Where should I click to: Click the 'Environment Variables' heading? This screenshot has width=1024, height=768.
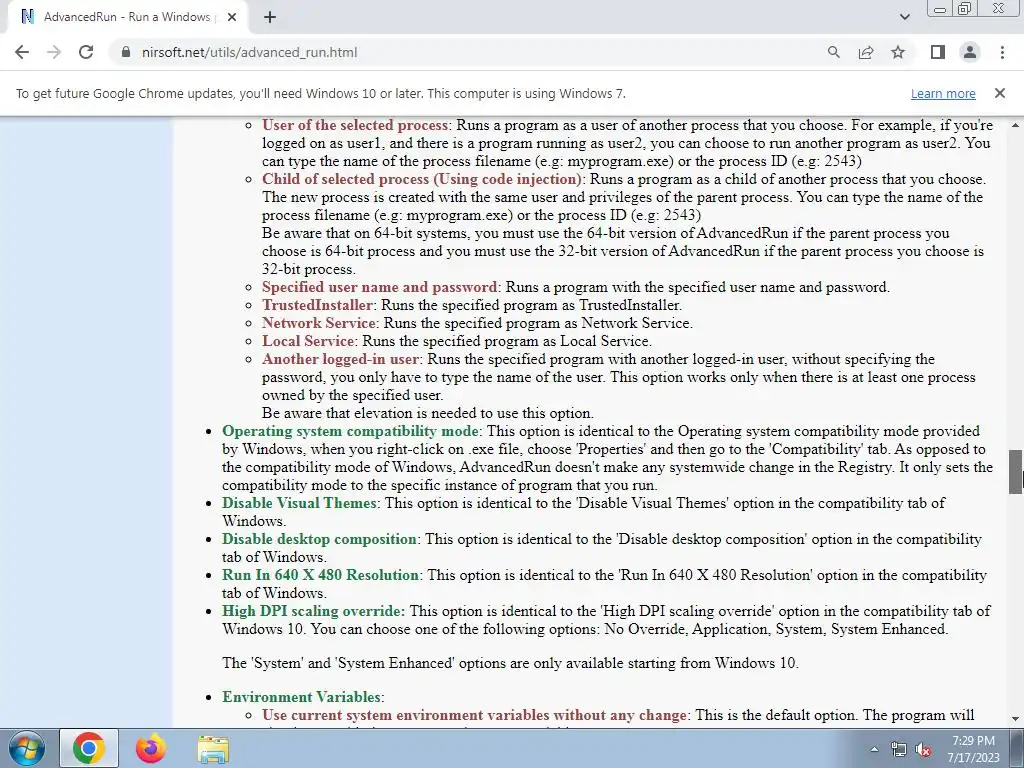301,697
